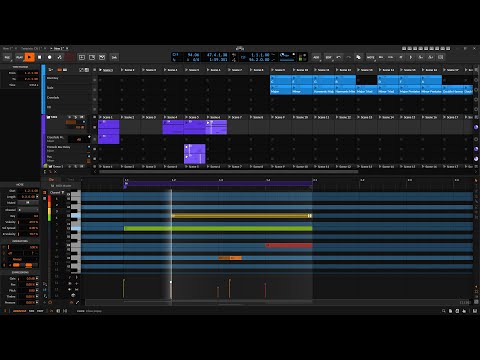
Task: Click the second of the three view toolbar icons
Action: click(x=92, y=57)
